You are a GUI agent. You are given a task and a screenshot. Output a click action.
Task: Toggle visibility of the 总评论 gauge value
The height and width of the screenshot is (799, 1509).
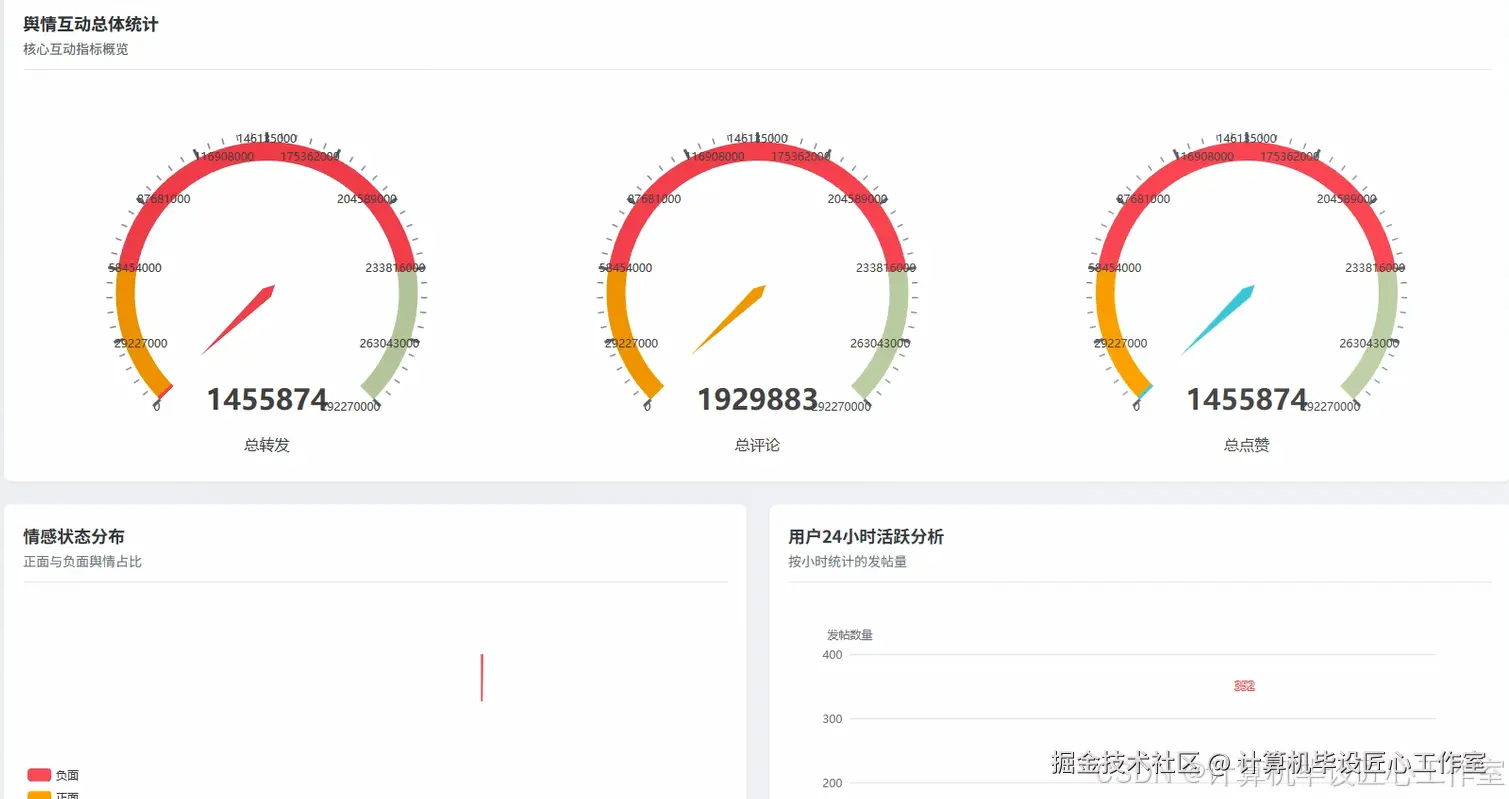pyautogui.click(x=756, y=398)
